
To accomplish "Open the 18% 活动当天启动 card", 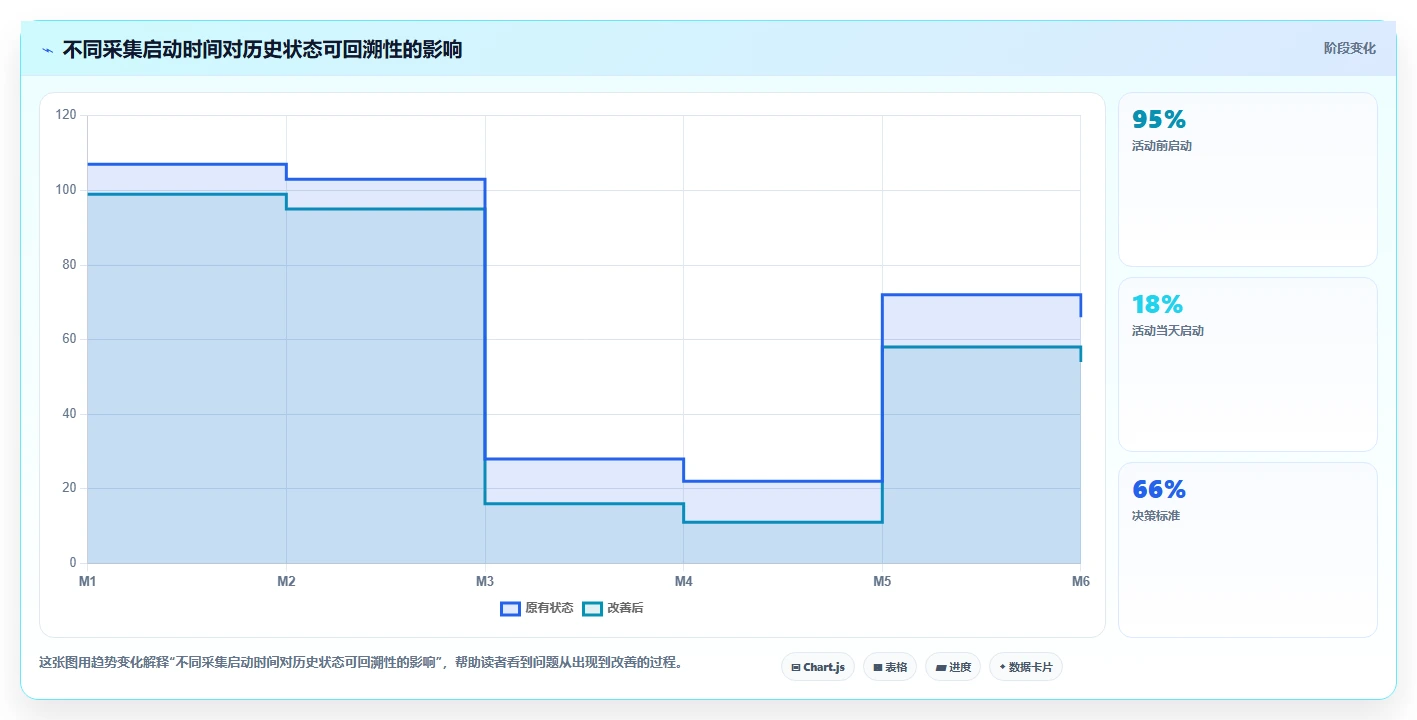I will pos(1247,365).
